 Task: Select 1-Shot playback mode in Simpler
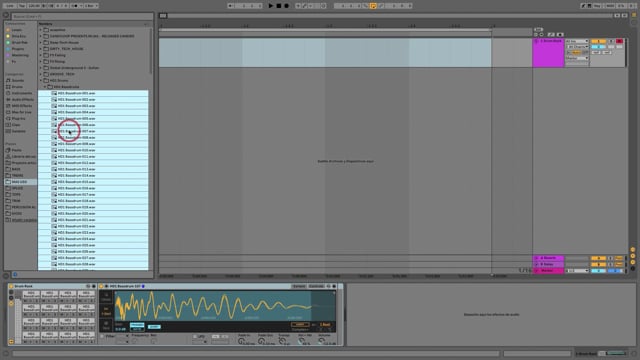(x=106, y=311)
